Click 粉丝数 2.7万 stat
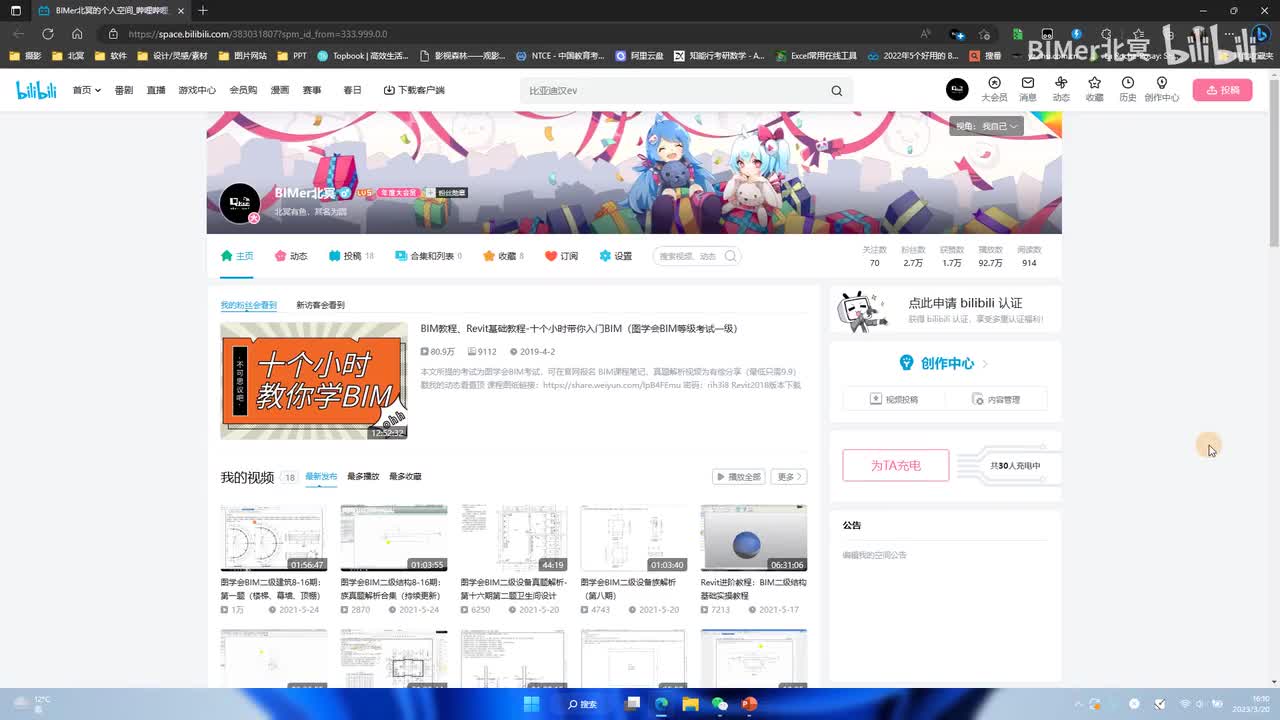The height and width of the screenshot is (720, 1280). tap(912, 256)
